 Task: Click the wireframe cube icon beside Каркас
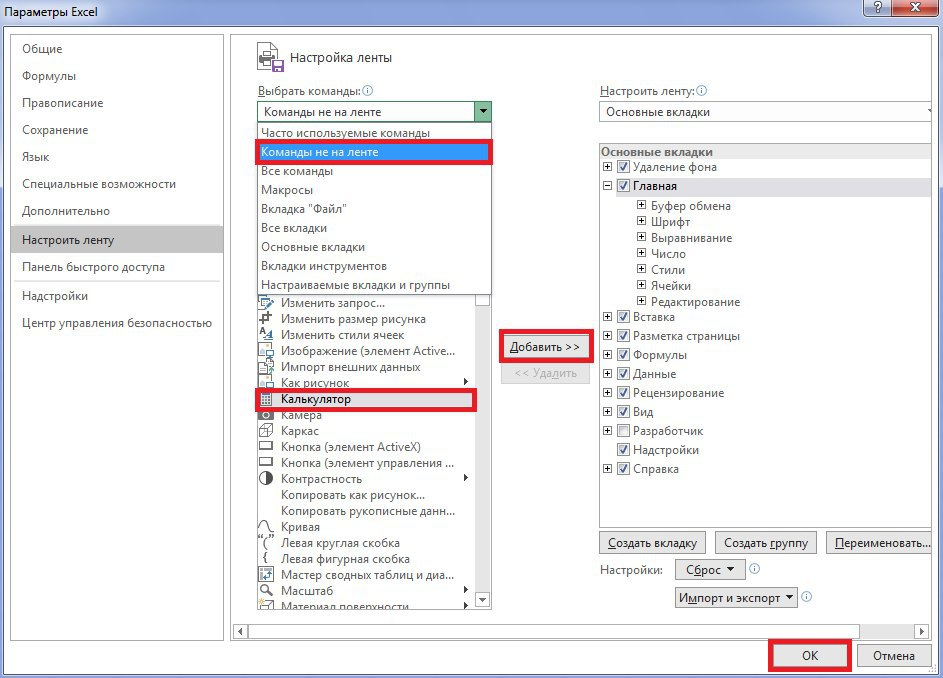pos(266,431)
